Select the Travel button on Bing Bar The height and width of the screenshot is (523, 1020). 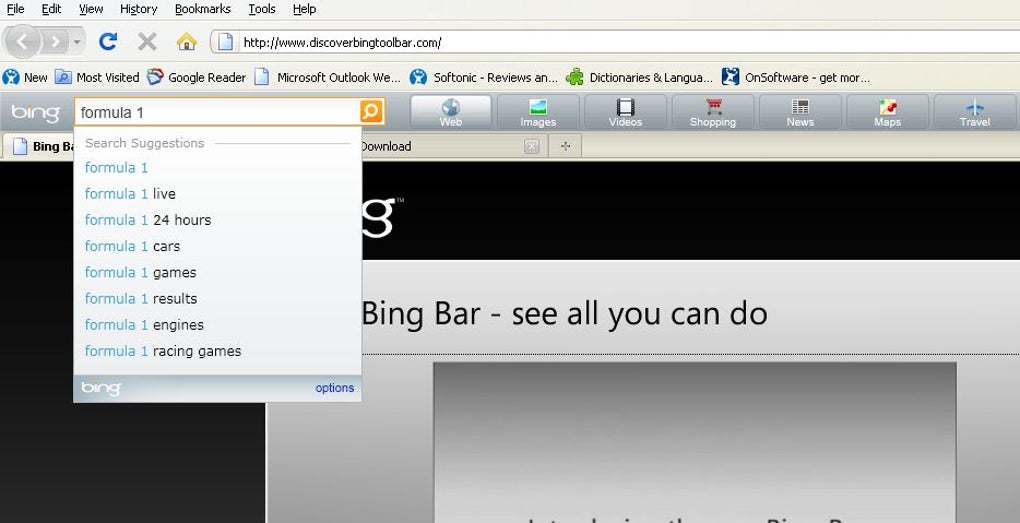974,112
